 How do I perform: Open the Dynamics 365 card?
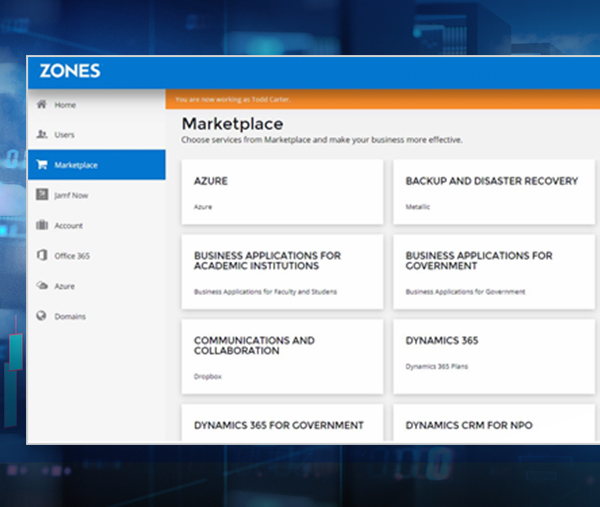coord(494,357)
